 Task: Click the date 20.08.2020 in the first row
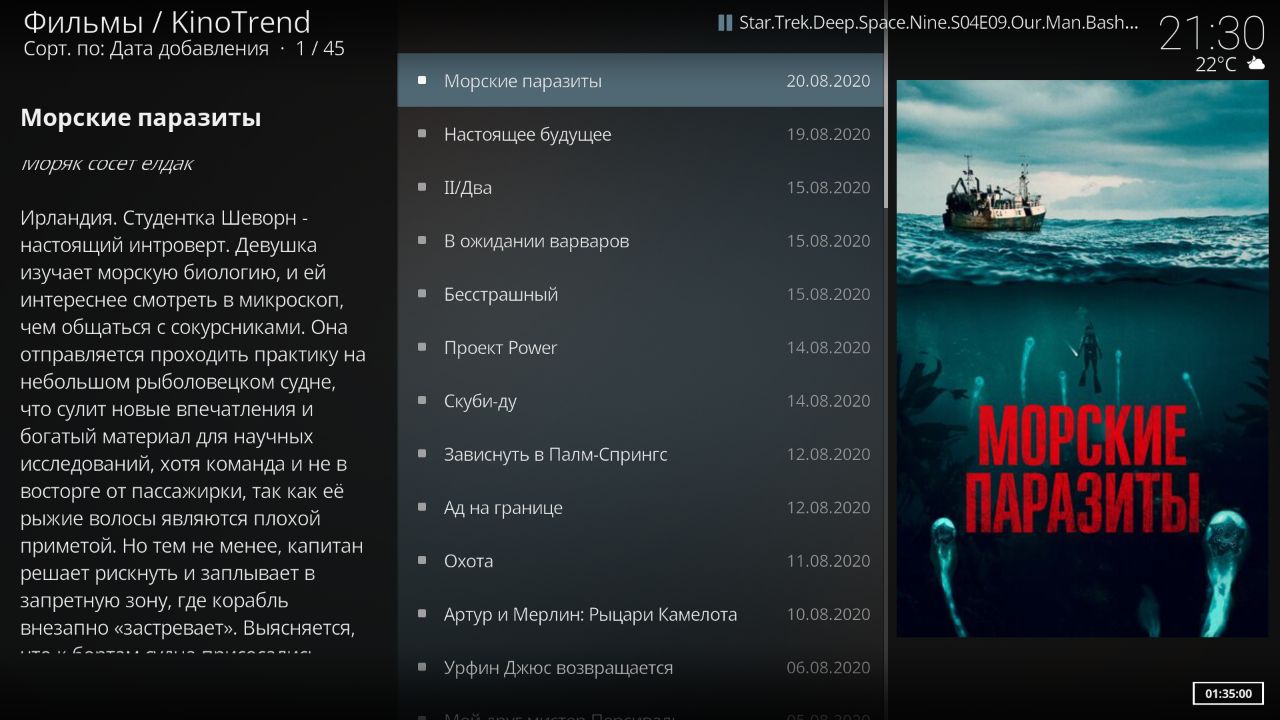(828, 81)
